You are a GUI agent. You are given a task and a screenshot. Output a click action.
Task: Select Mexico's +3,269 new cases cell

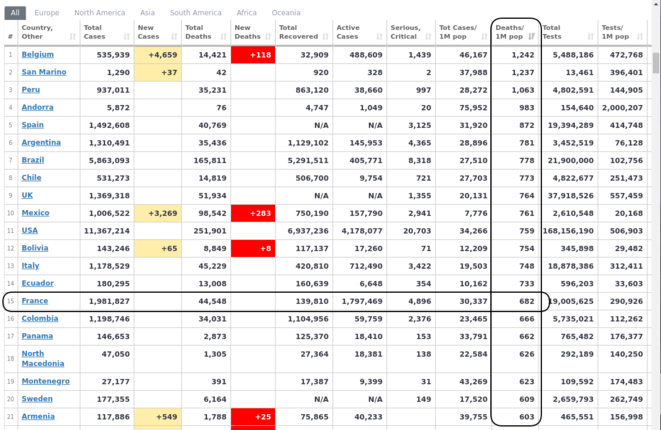tap(158, 213)
